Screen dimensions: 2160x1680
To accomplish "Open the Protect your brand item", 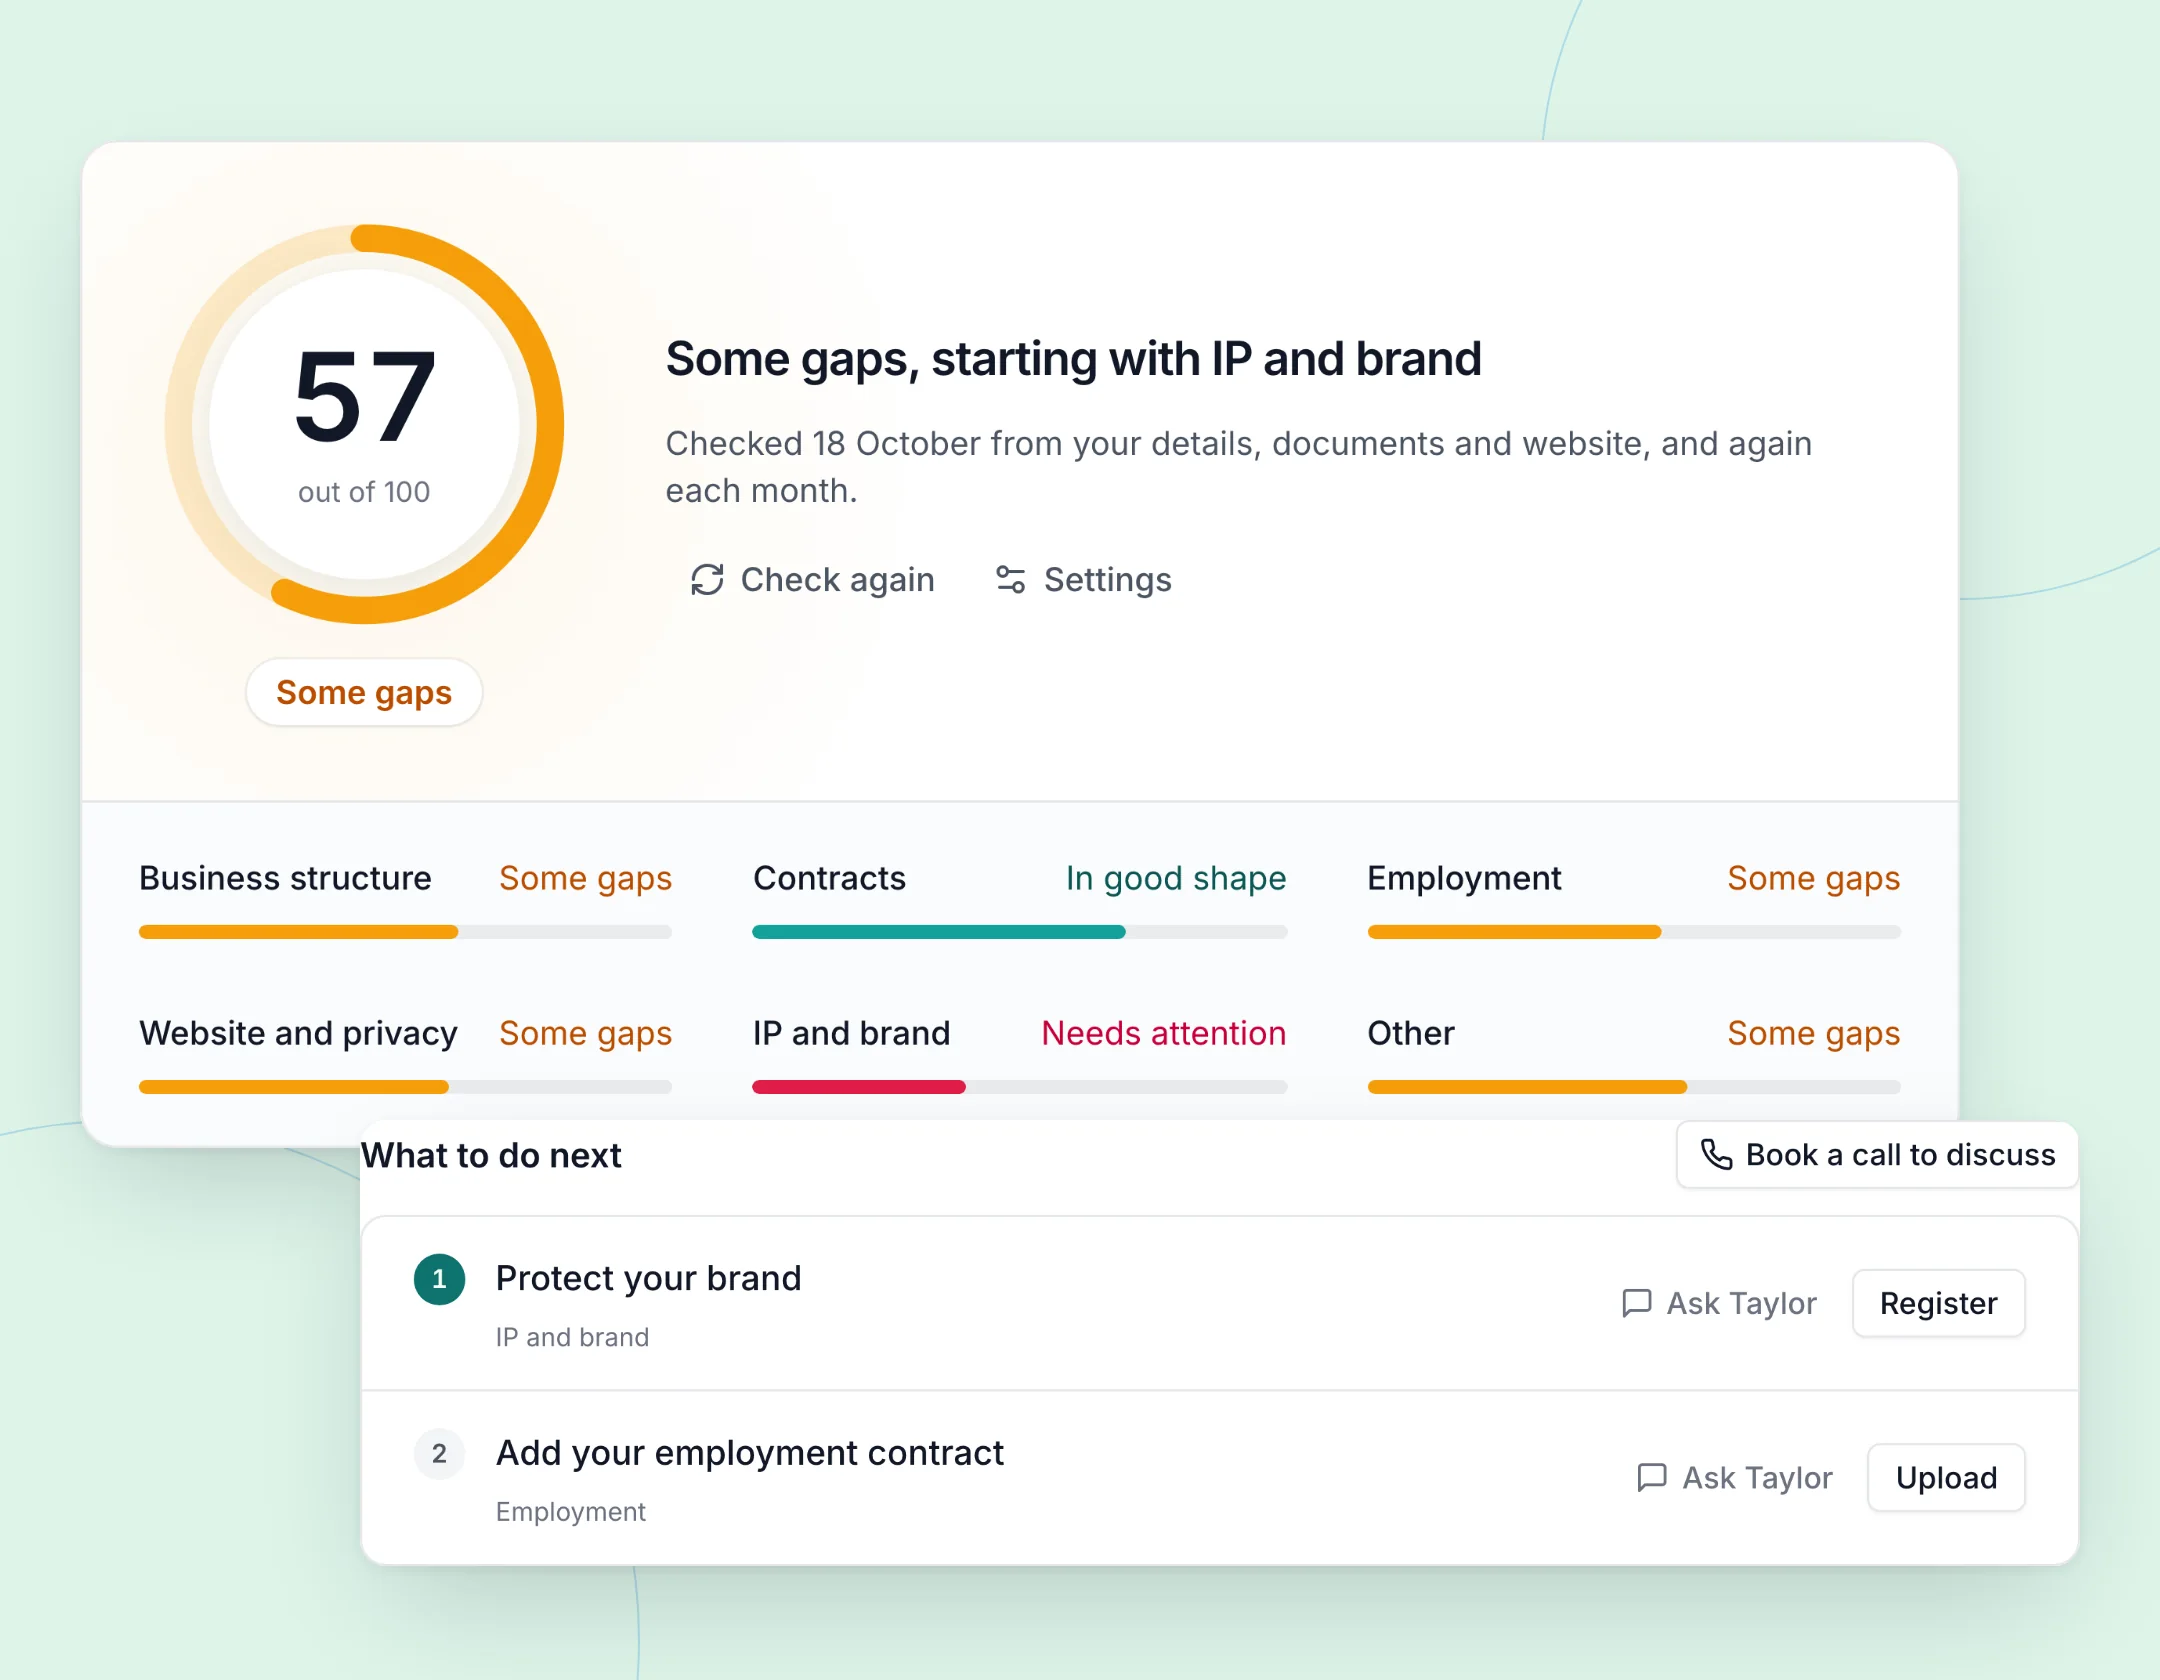I will click(x=1219, y=1304).
